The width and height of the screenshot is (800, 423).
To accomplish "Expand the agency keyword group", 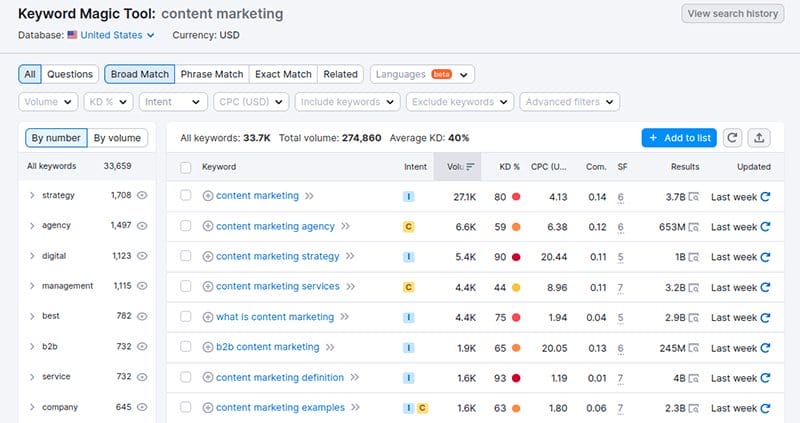I will pyautogui.click(x=32, y=226).
